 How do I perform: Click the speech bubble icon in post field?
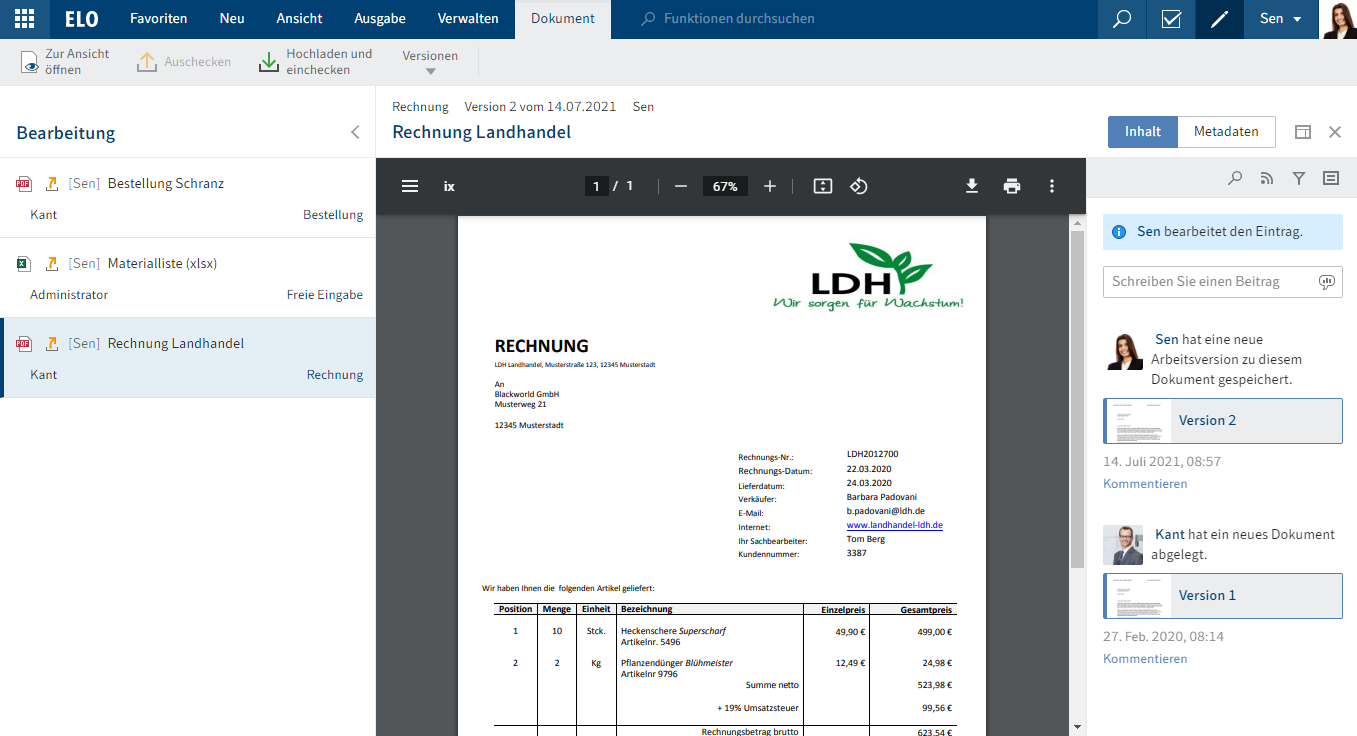click(1327, 282)
